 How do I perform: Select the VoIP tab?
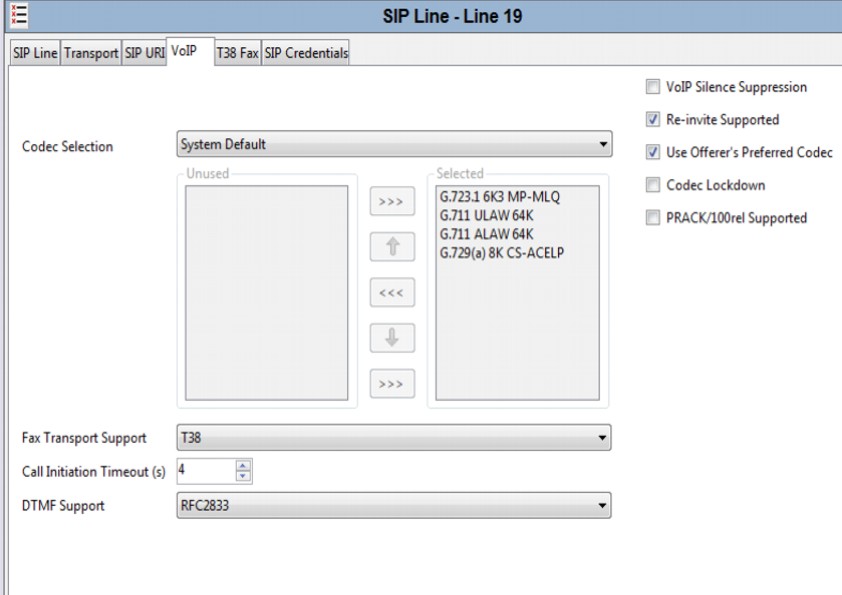[x=191, y=51]
